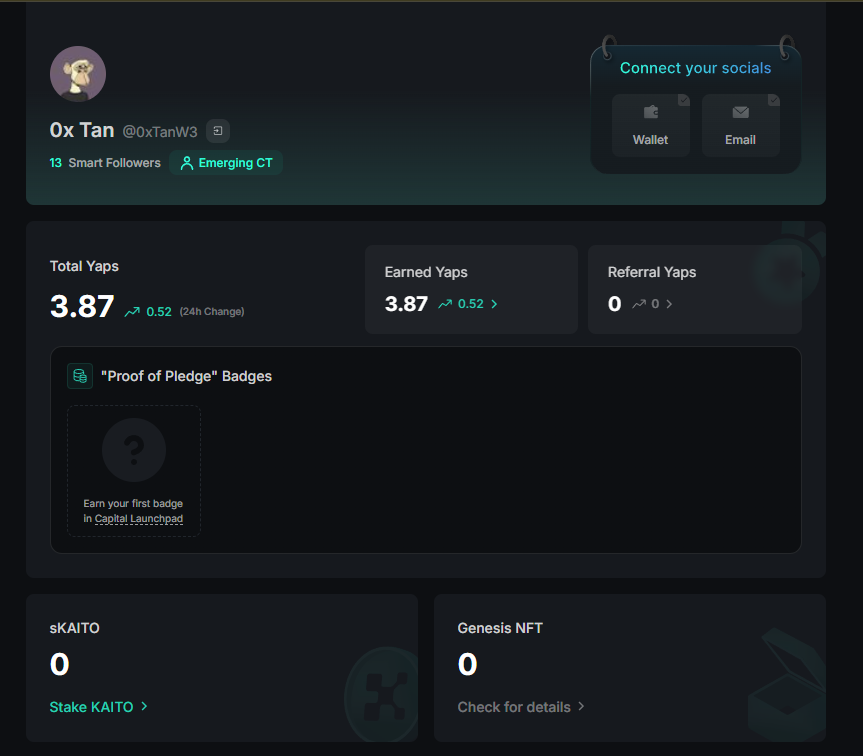Screen dimensions: 863x756
Task: Toggle the Email connected checkmark
Action: tap(773, 100)
